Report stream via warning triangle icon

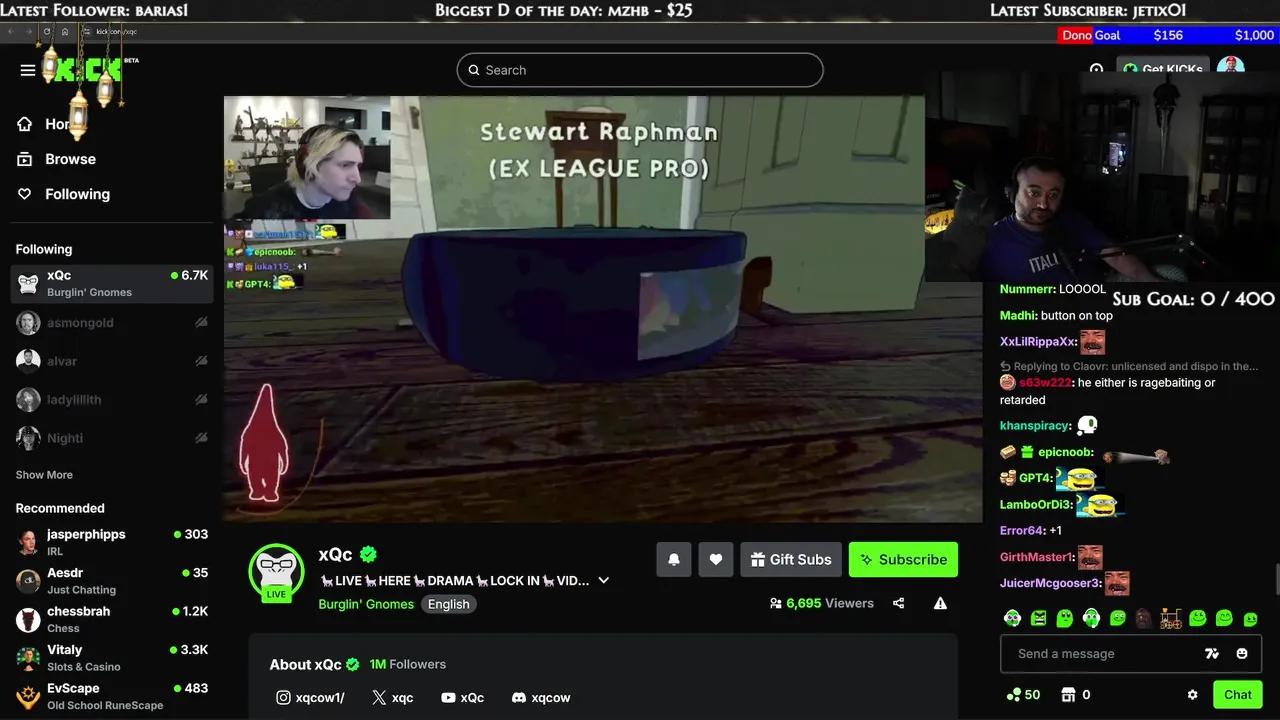(x=940, y=603)
